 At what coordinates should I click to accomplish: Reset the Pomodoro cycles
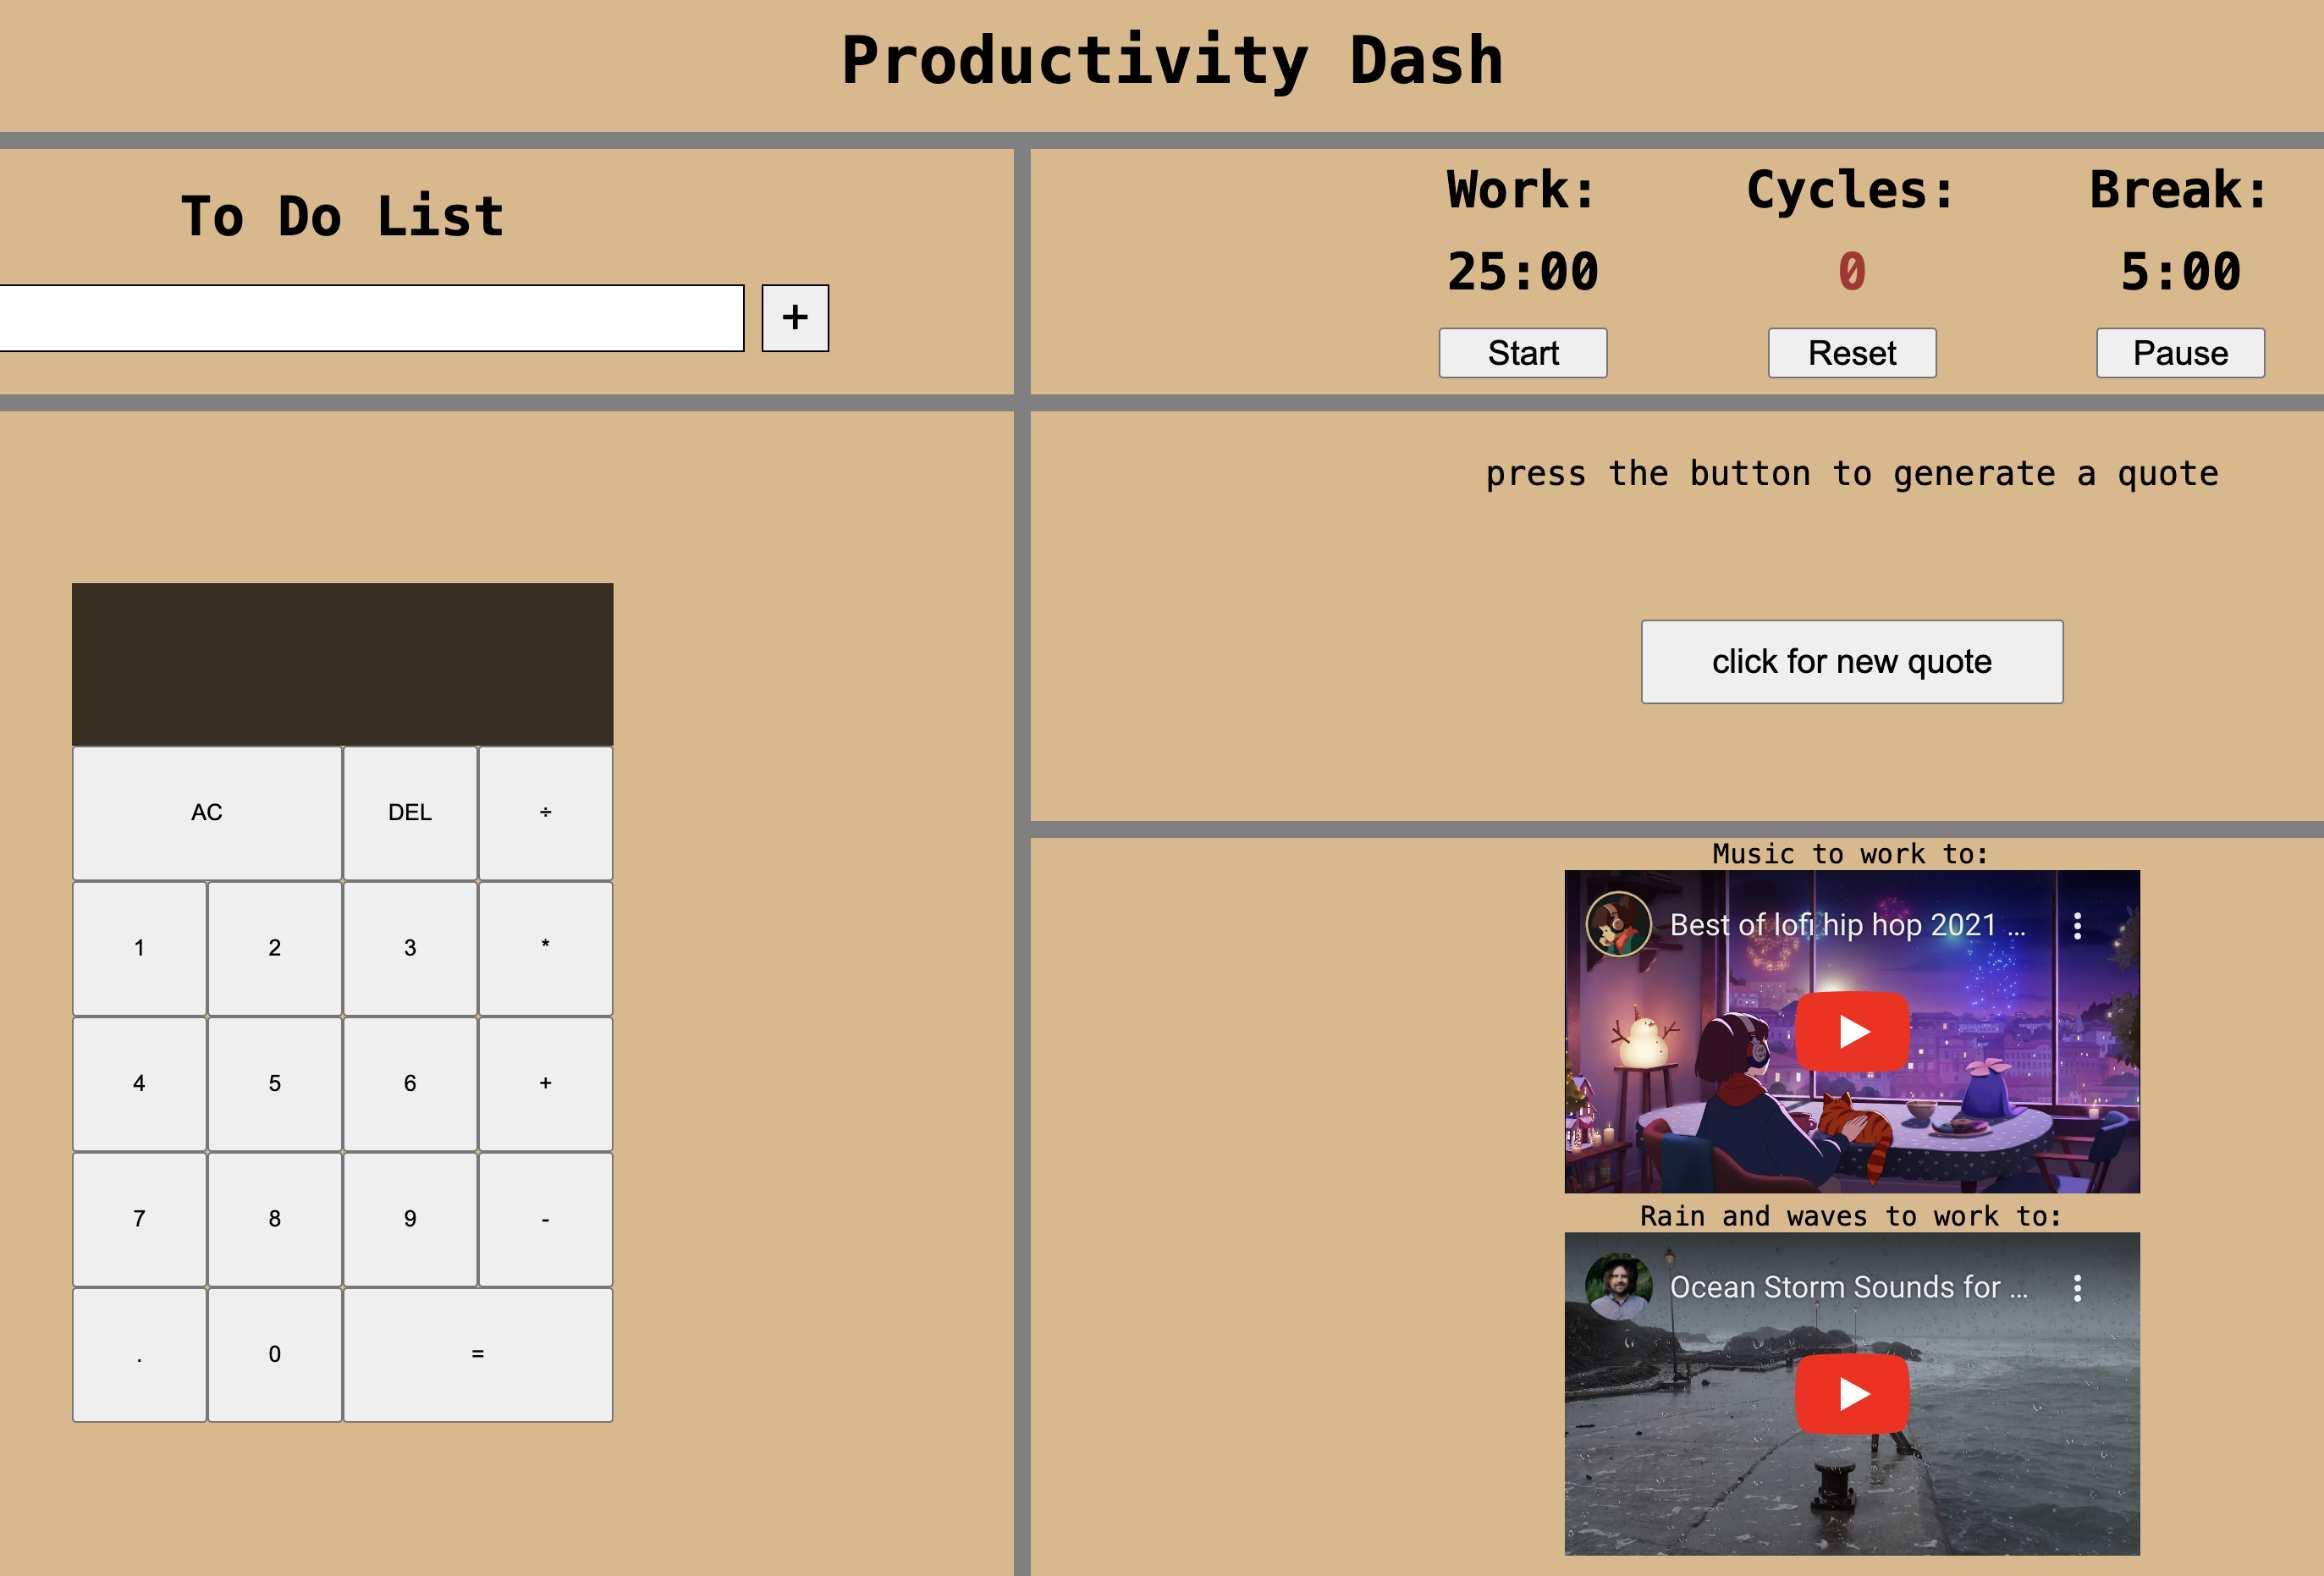click(x=1851, y=353)
